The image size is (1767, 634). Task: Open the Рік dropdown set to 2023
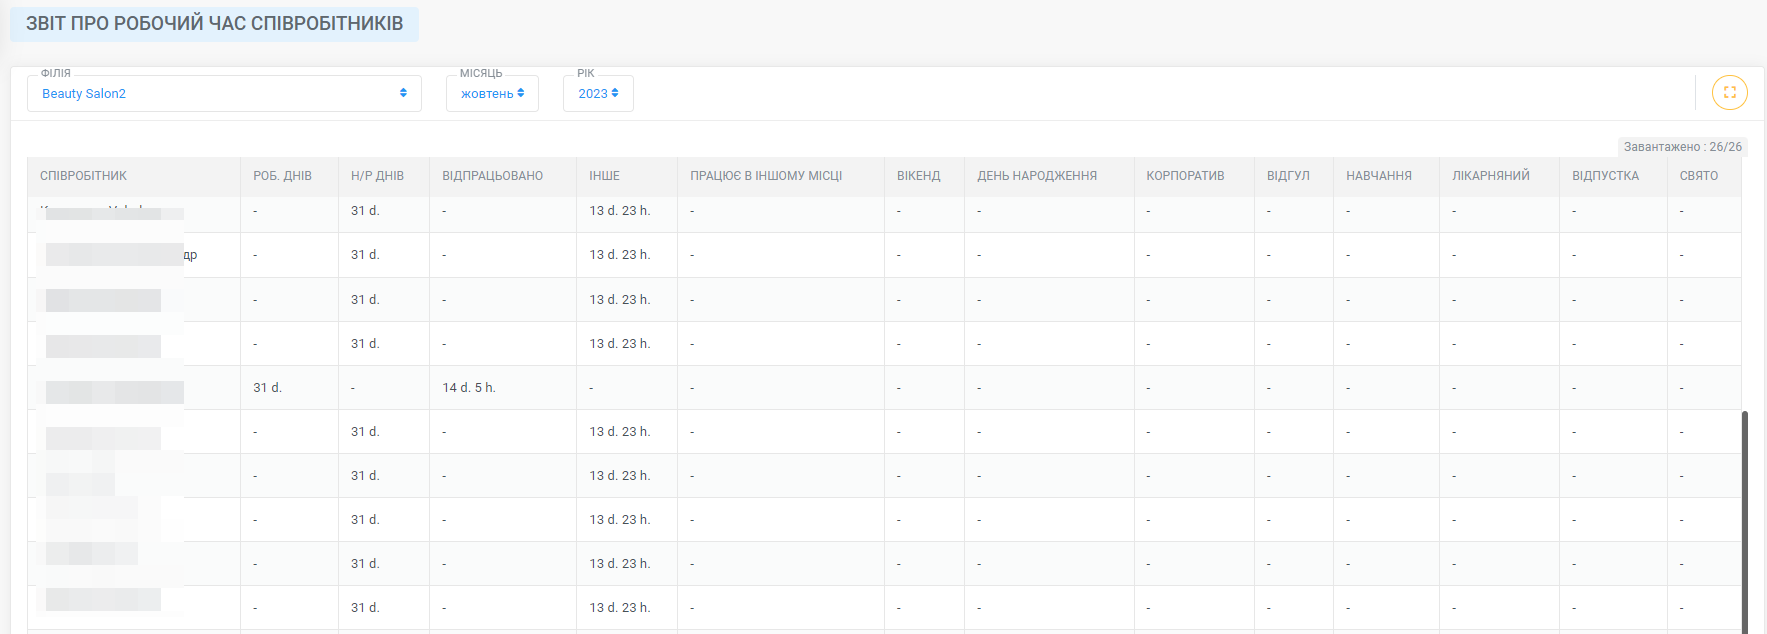coord(598,93)
